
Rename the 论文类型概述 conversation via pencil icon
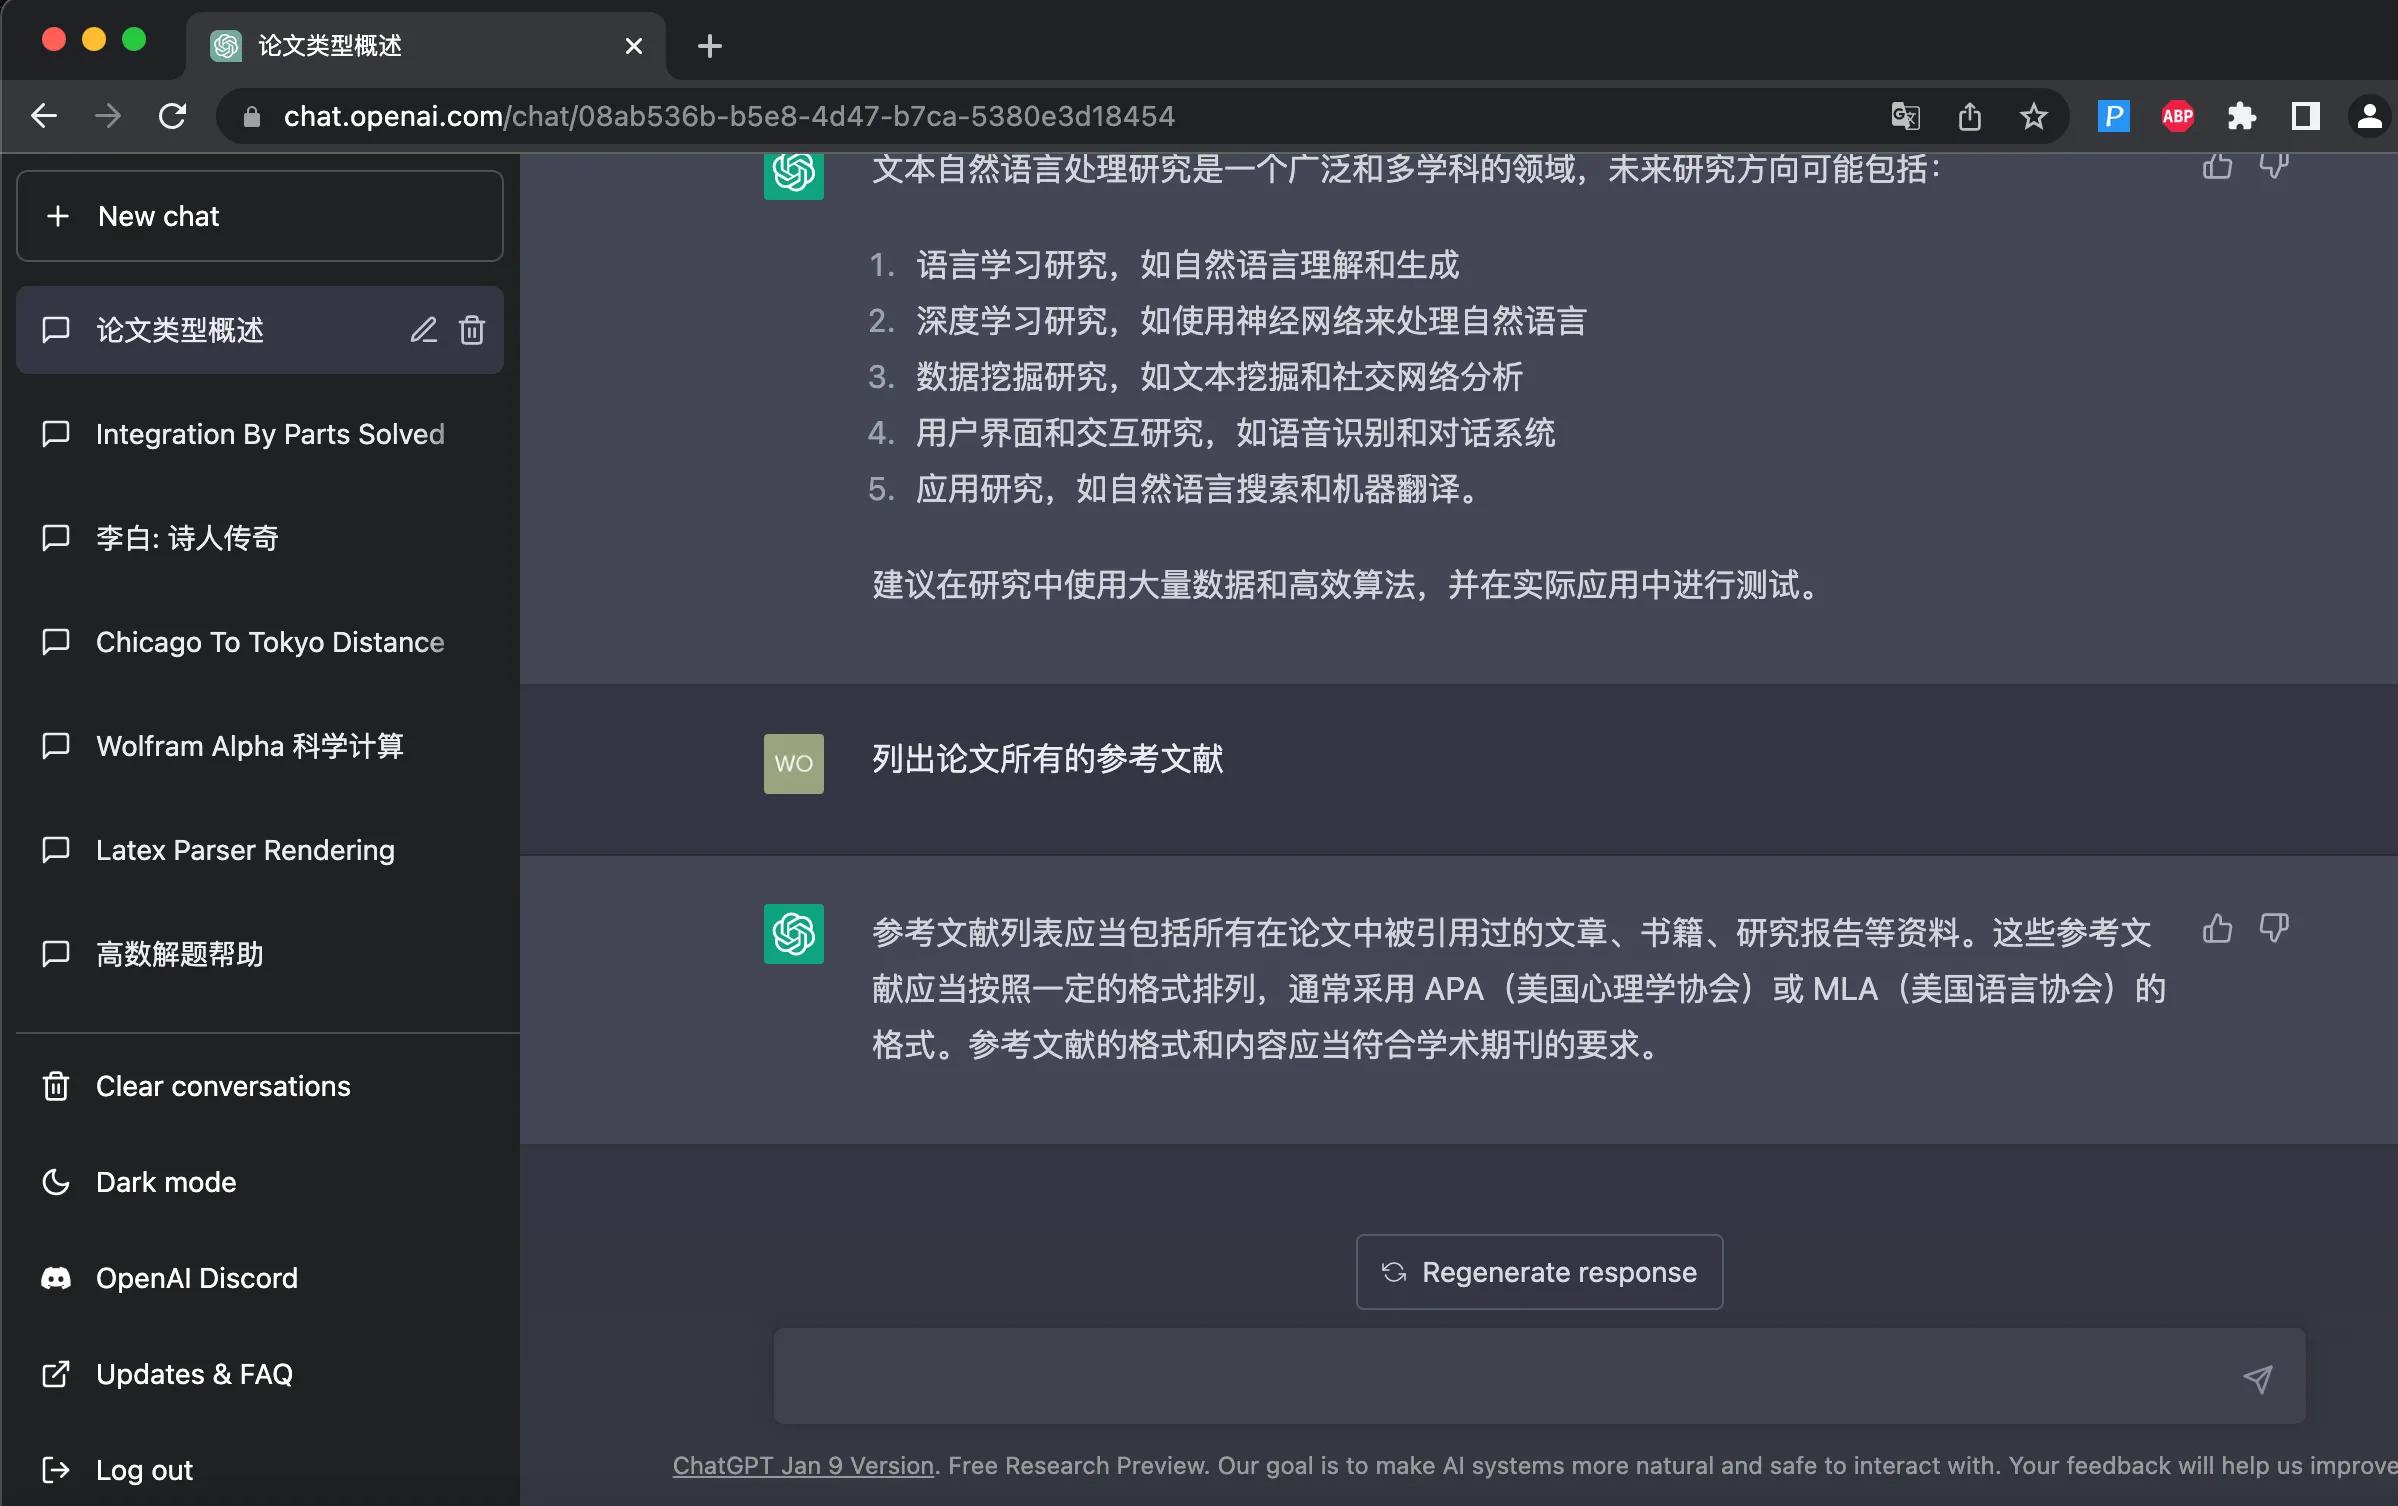(x=423, y=330)
